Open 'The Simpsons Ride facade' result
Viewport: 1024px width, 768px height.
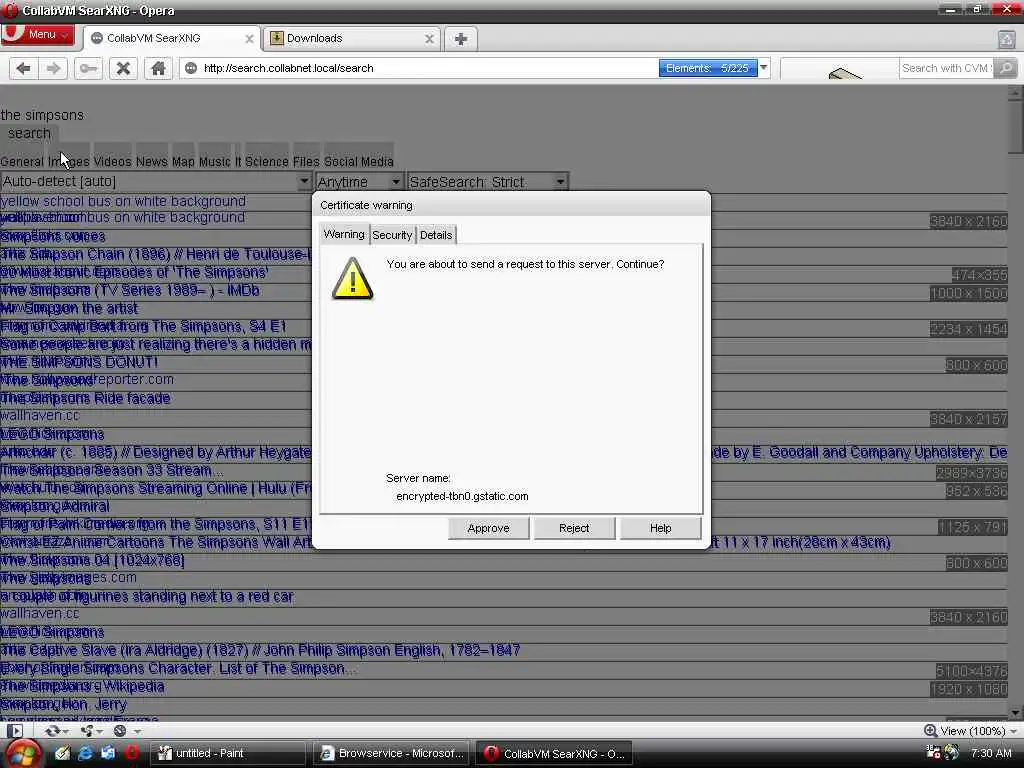pos(86,398)
